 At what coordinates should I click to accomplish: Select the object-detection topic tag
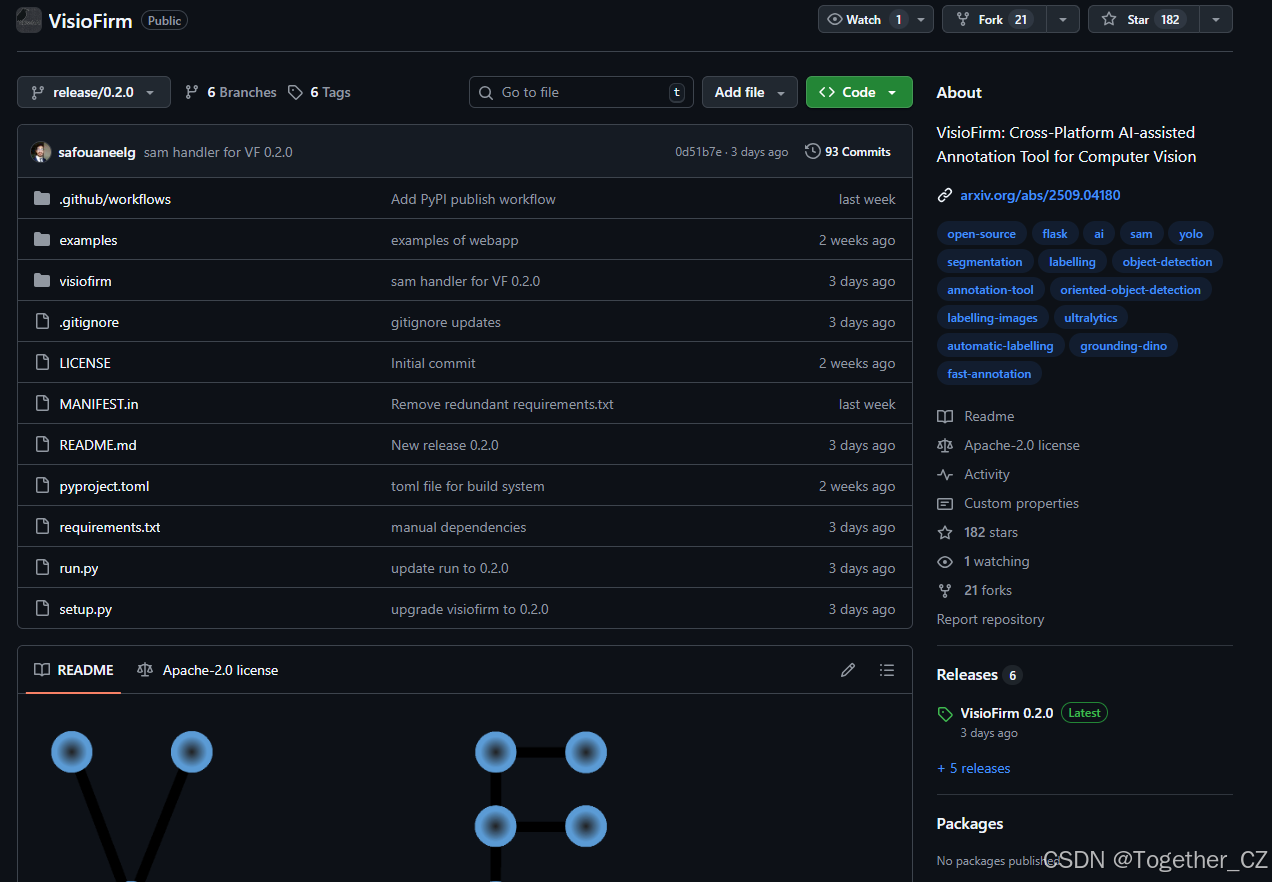(x=1167, y=262)
